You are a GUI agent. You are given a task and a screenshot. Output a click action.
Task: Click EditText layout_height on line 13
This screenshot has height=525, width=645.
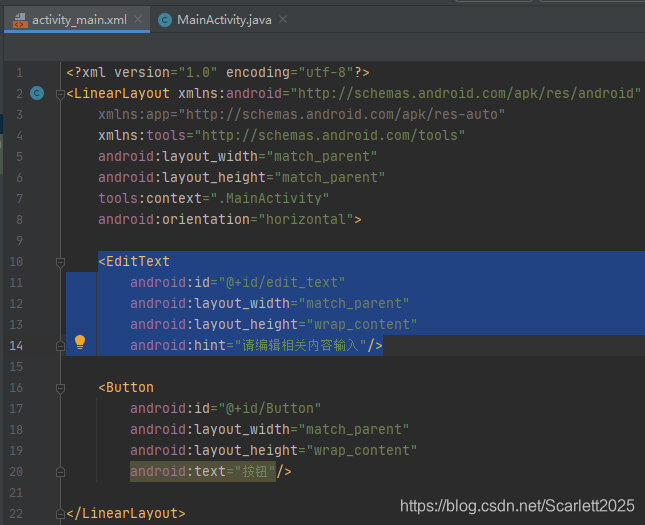click(x=274, y=324)
